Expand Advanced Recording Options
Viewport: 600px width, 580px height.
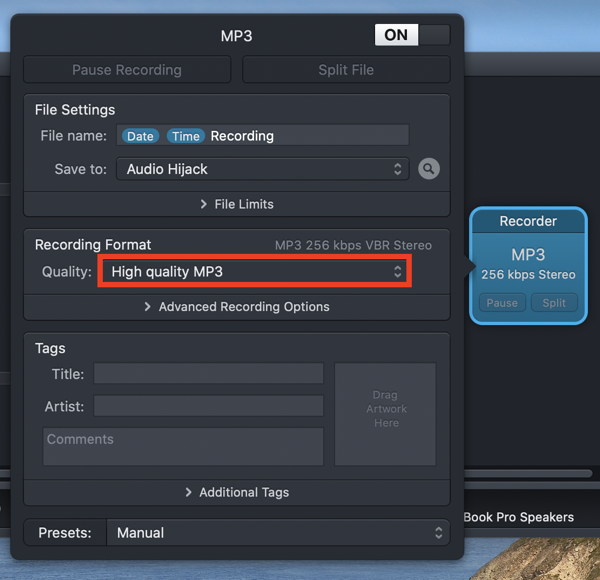(236, 307)
